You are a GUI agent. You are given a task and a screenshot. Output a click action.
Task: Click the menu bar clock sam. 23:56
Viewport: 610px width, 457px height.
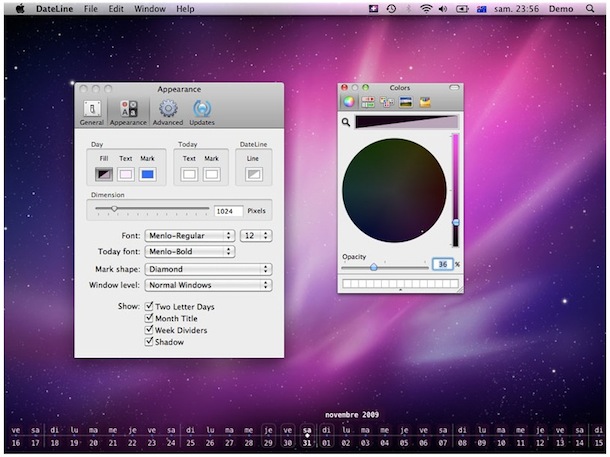(516, 9)
